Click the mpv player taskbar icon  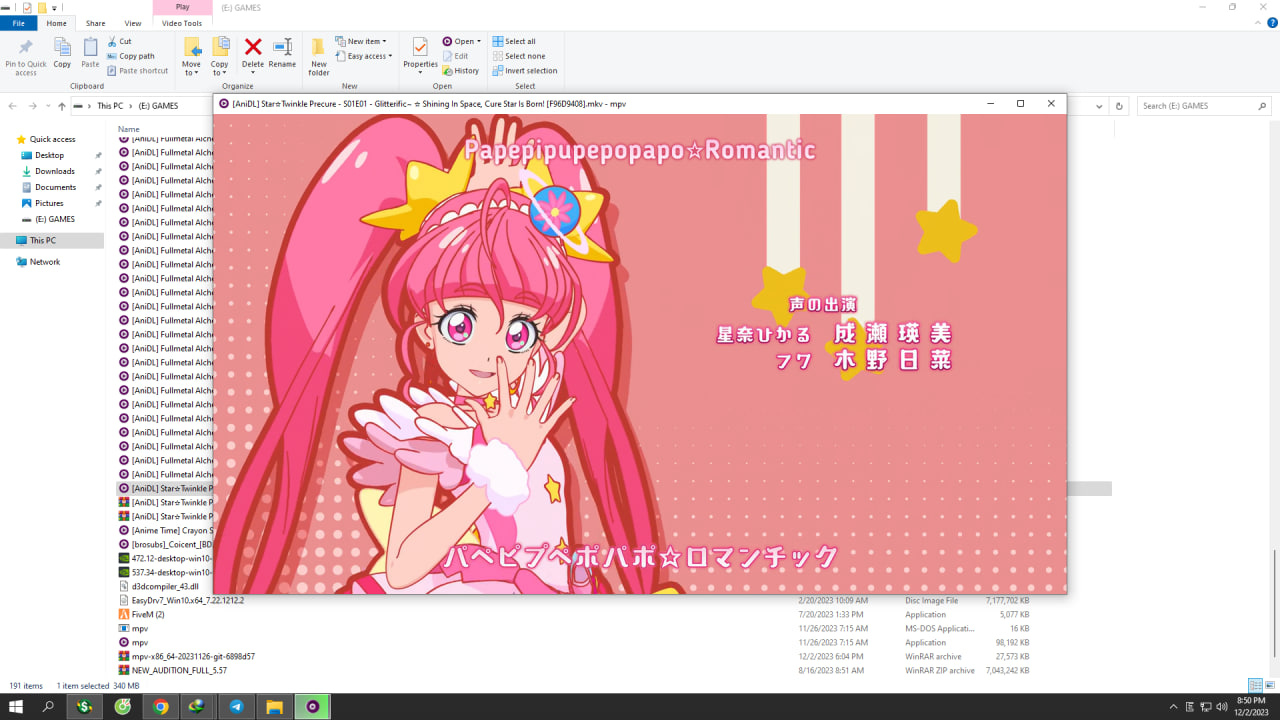(x=312, y=707)
